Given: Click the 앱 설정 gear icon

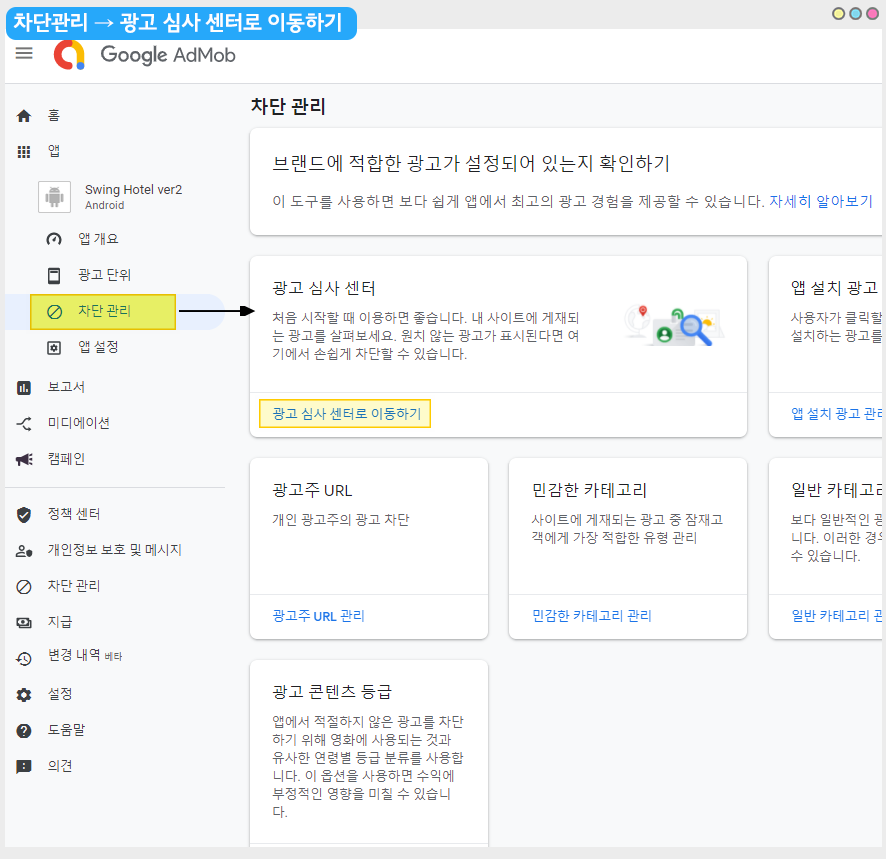Looking at the screenshot, I should pyautogui.click(x=54, y=347).
